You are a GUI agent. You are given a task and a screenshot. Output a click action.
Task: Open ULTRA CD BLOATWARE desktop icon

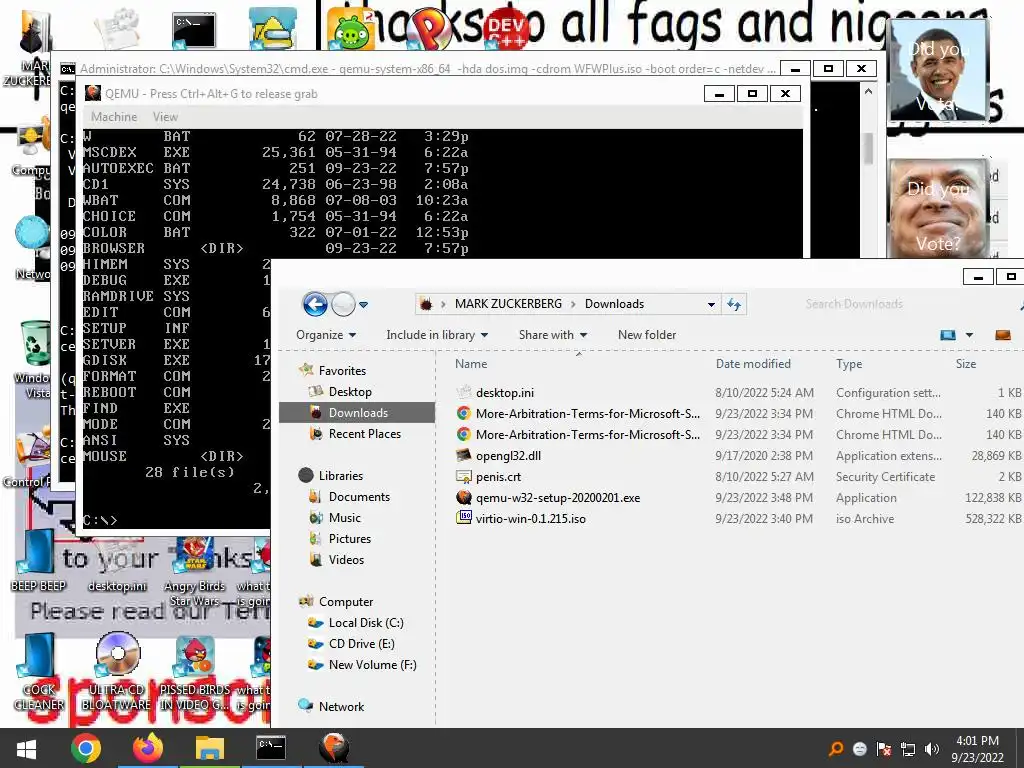[x=117, y=672]
